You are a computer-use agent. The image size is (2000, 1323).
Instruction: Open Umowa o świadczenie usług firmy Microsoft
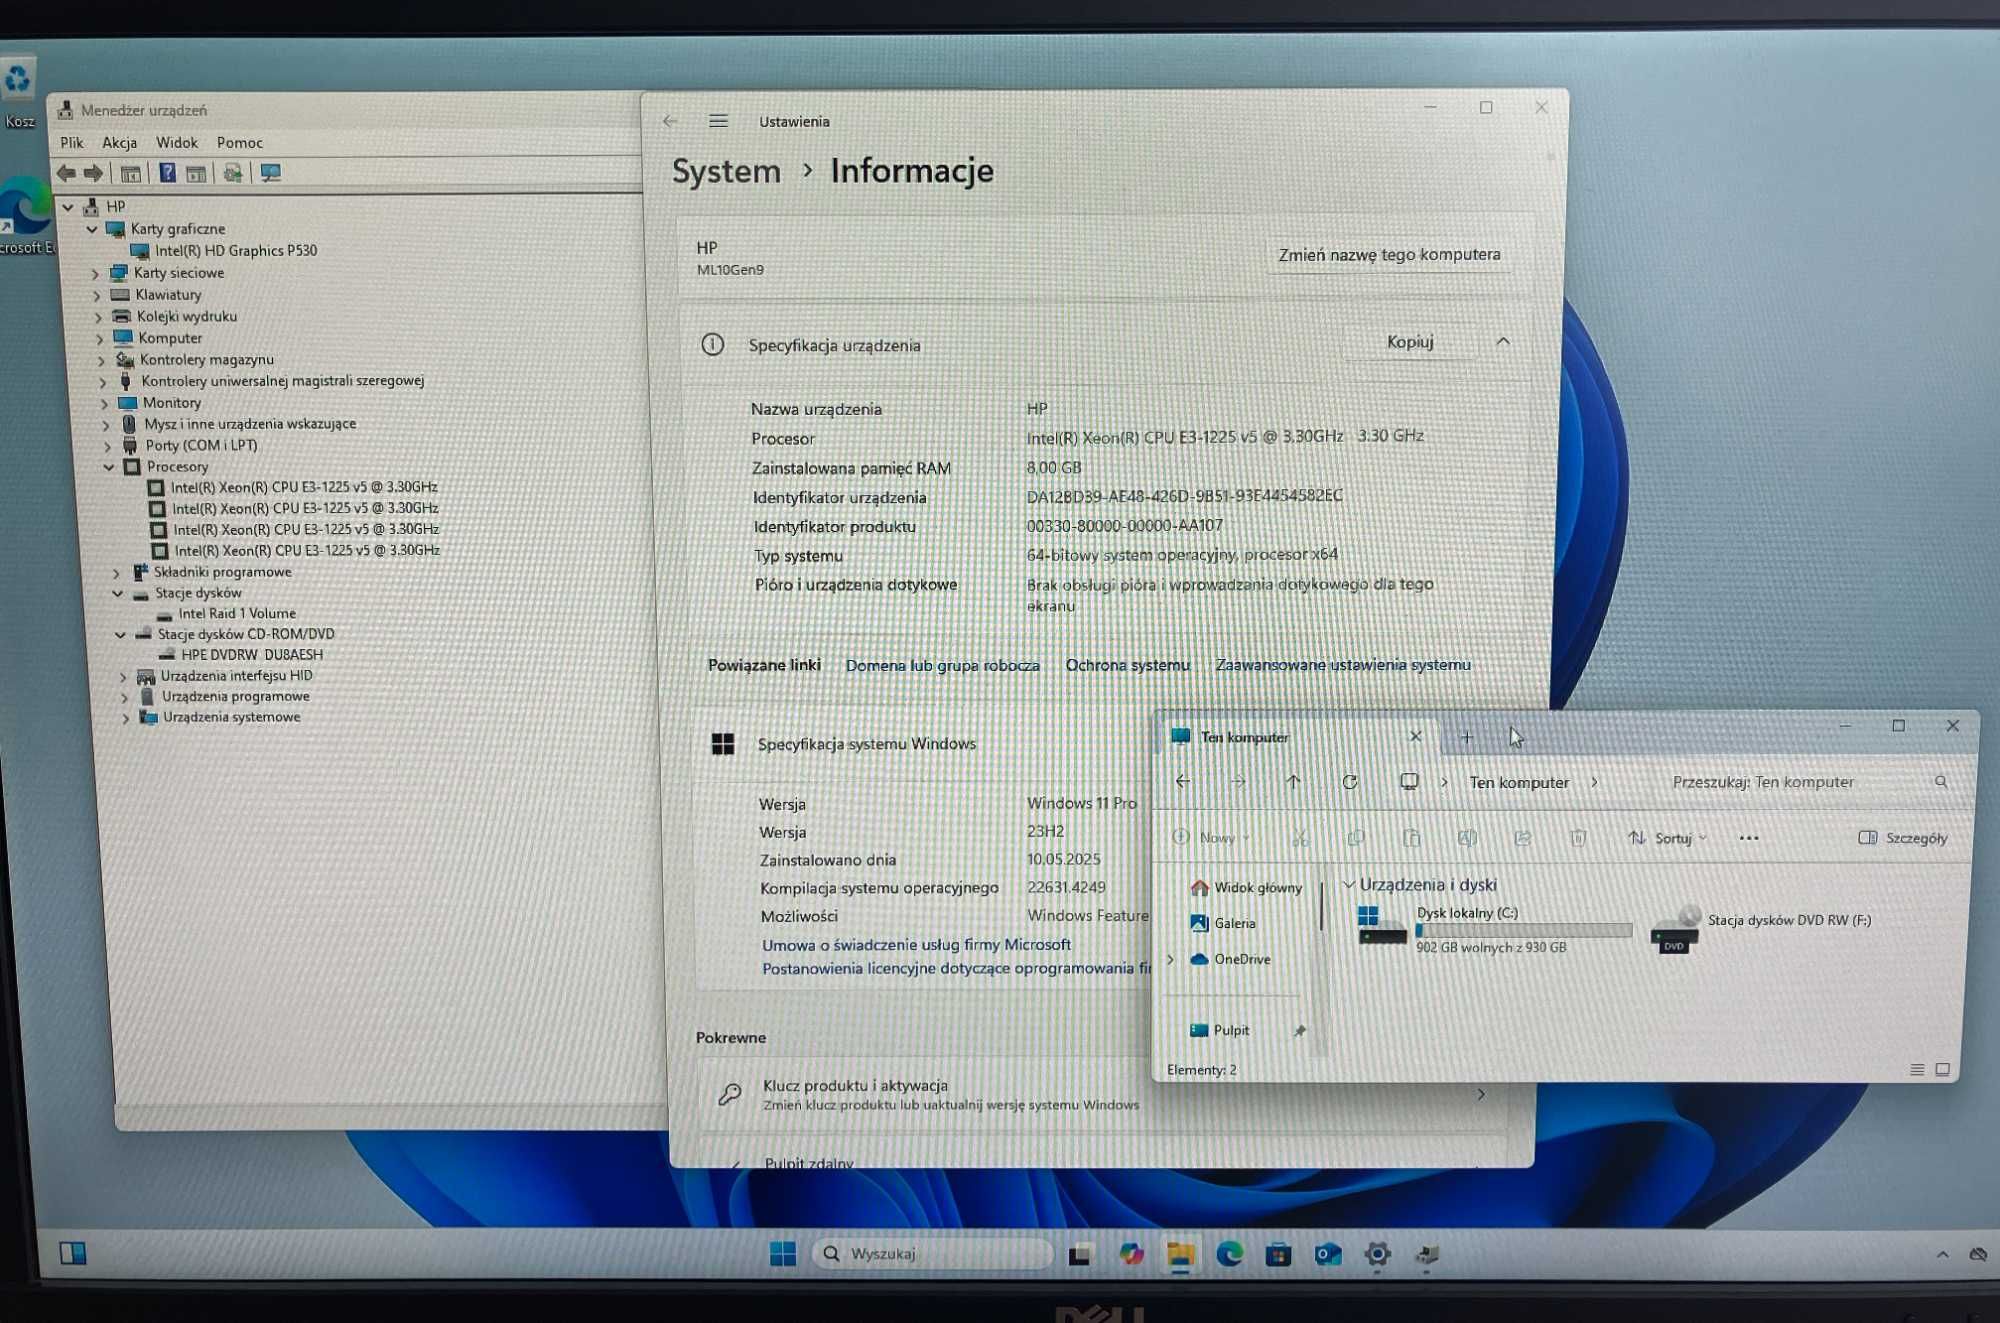click(x=916, y=945)
